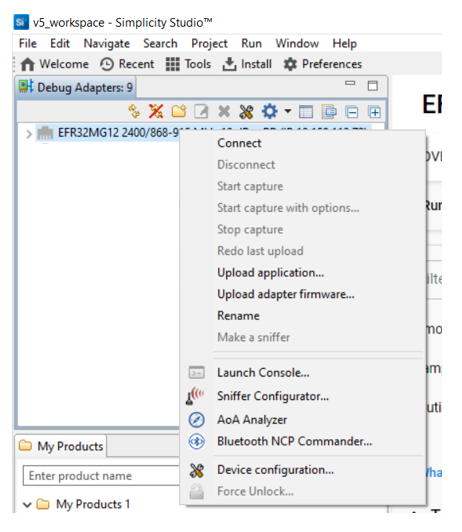Open the Search menu
Image resolution: width=462 pixels, height=532 pixels.
(160, 43)
